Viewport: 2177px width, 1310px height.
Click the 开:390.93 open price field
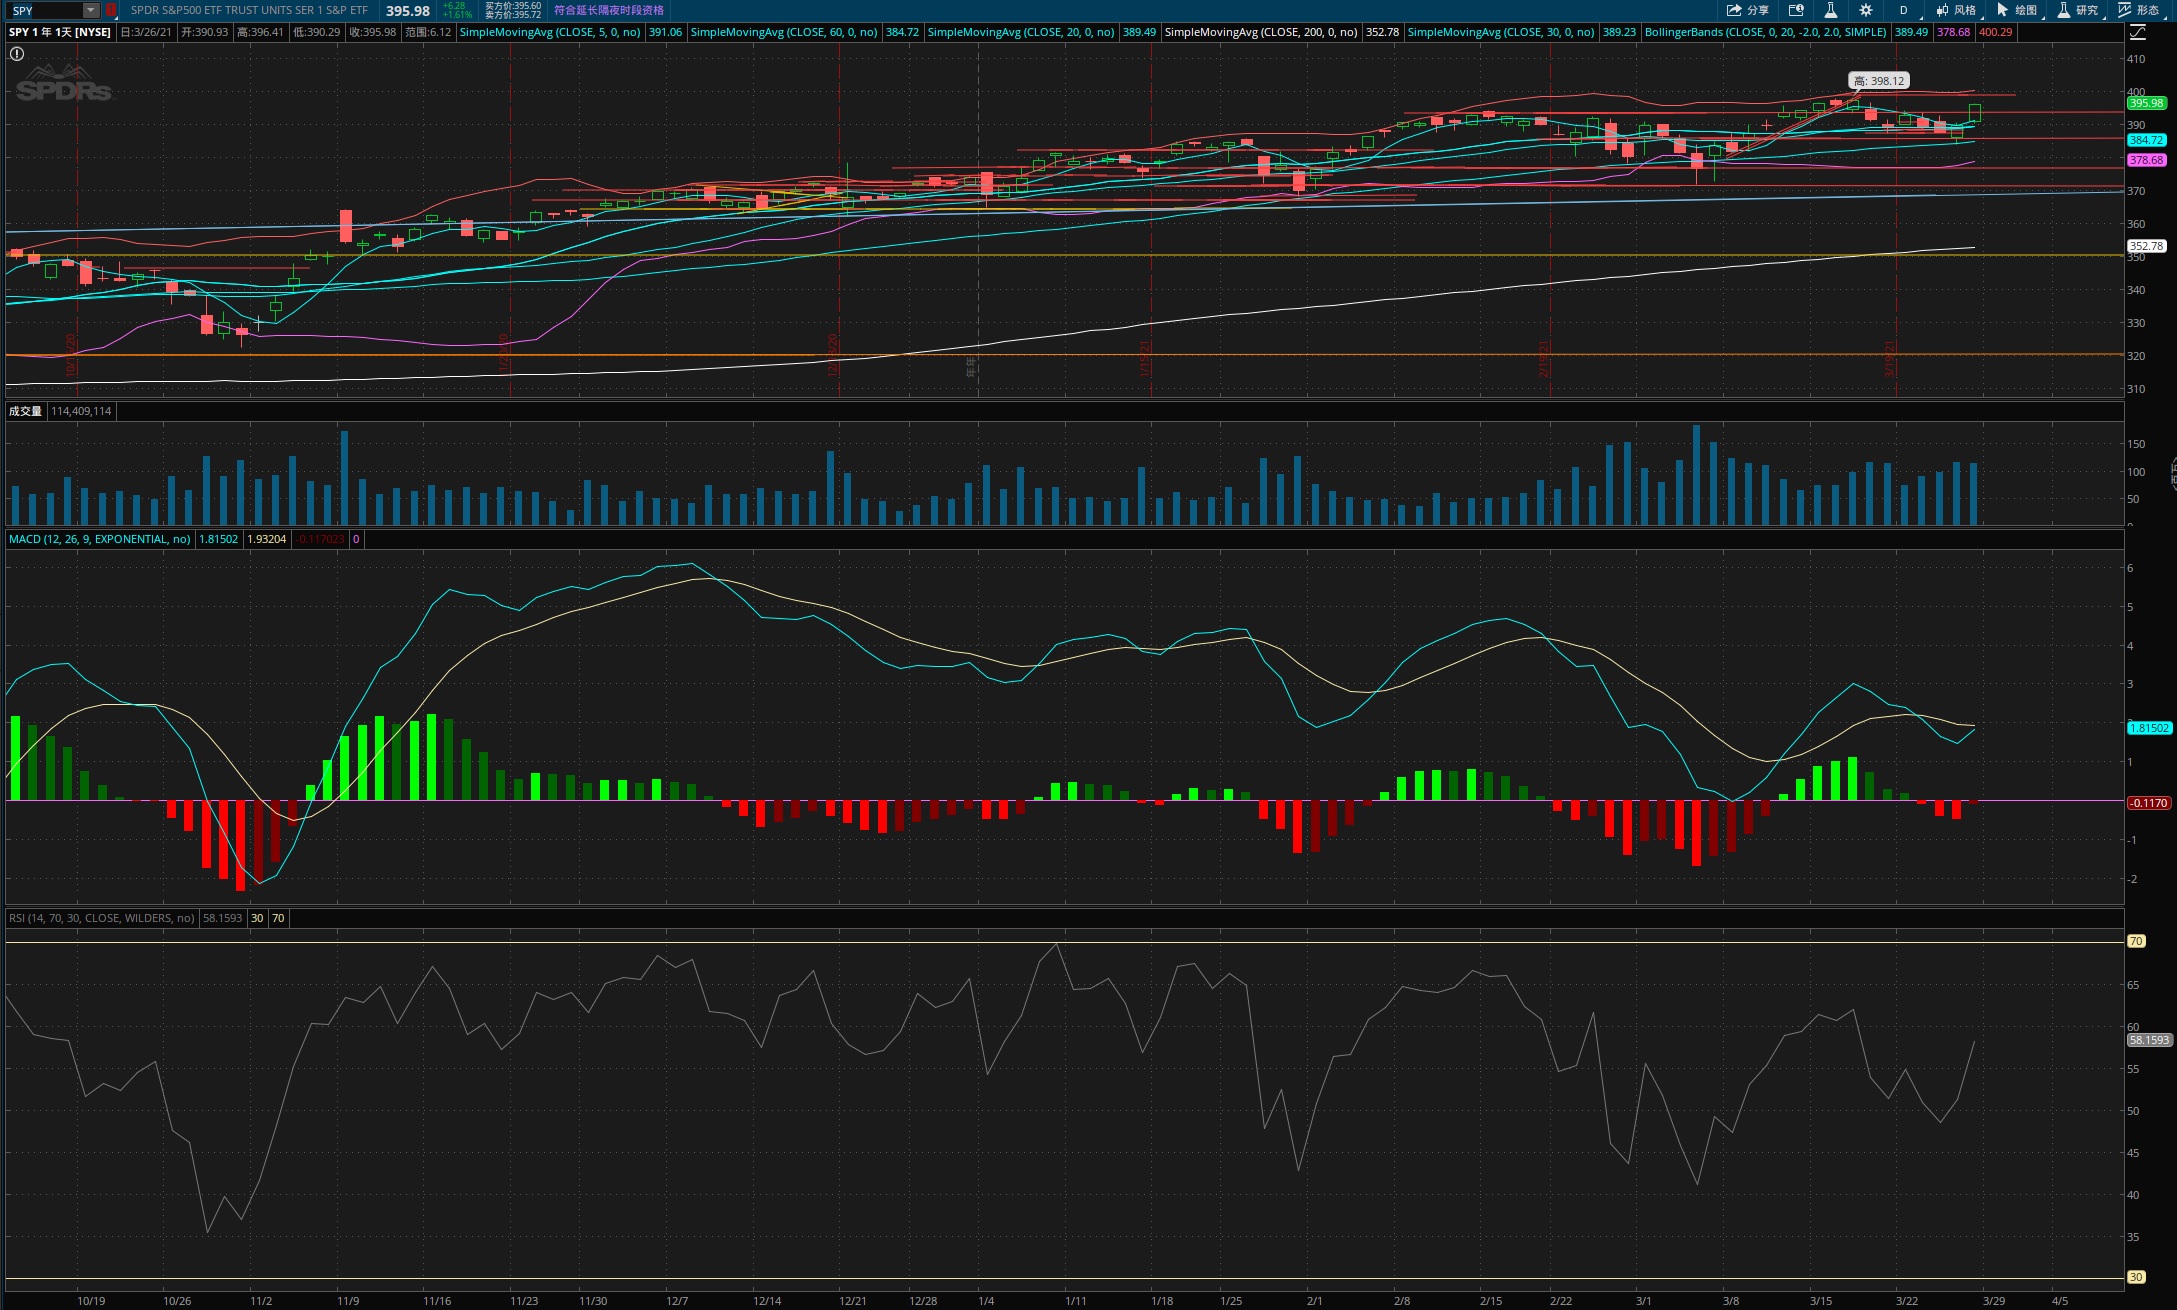[204, 32]
